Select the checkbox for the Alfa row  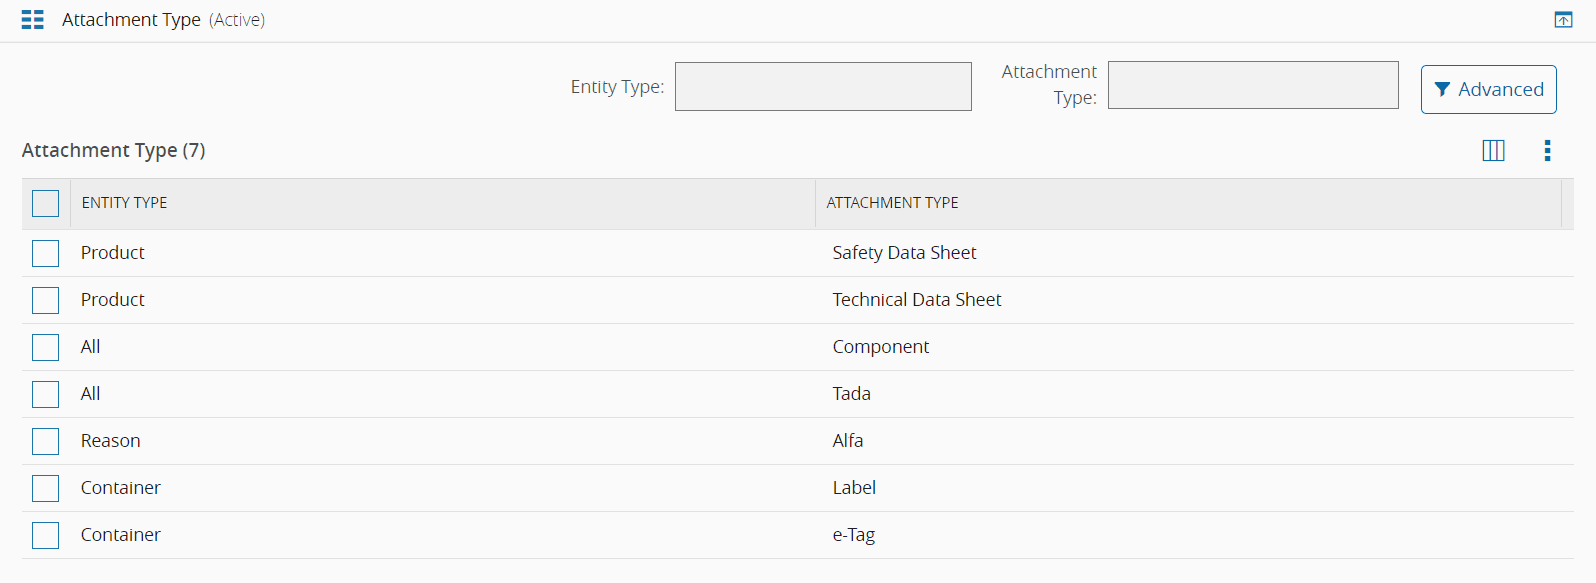point(46,442)
